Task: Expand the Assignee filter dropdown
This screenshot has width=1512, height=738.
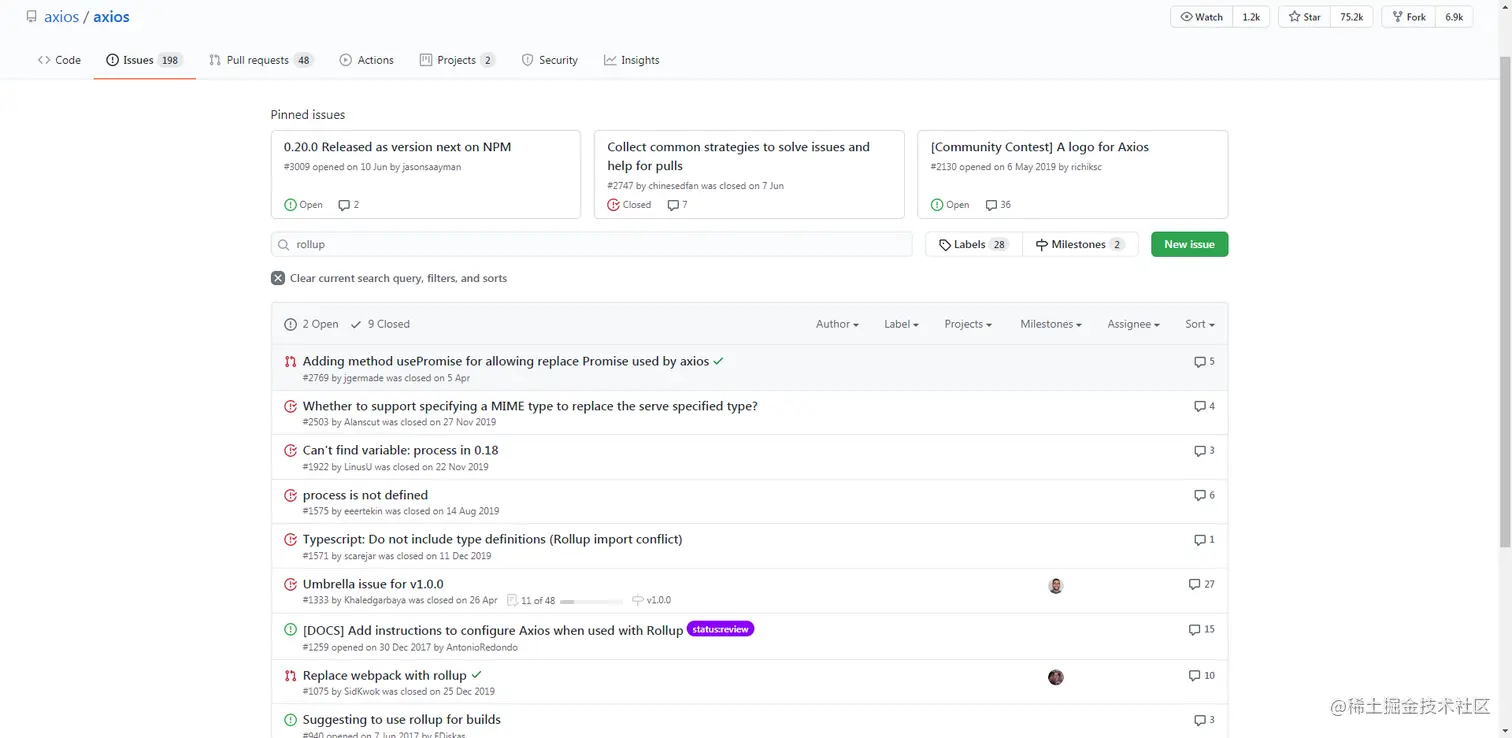Action: pyautogui.click(x=1133, y=324)
